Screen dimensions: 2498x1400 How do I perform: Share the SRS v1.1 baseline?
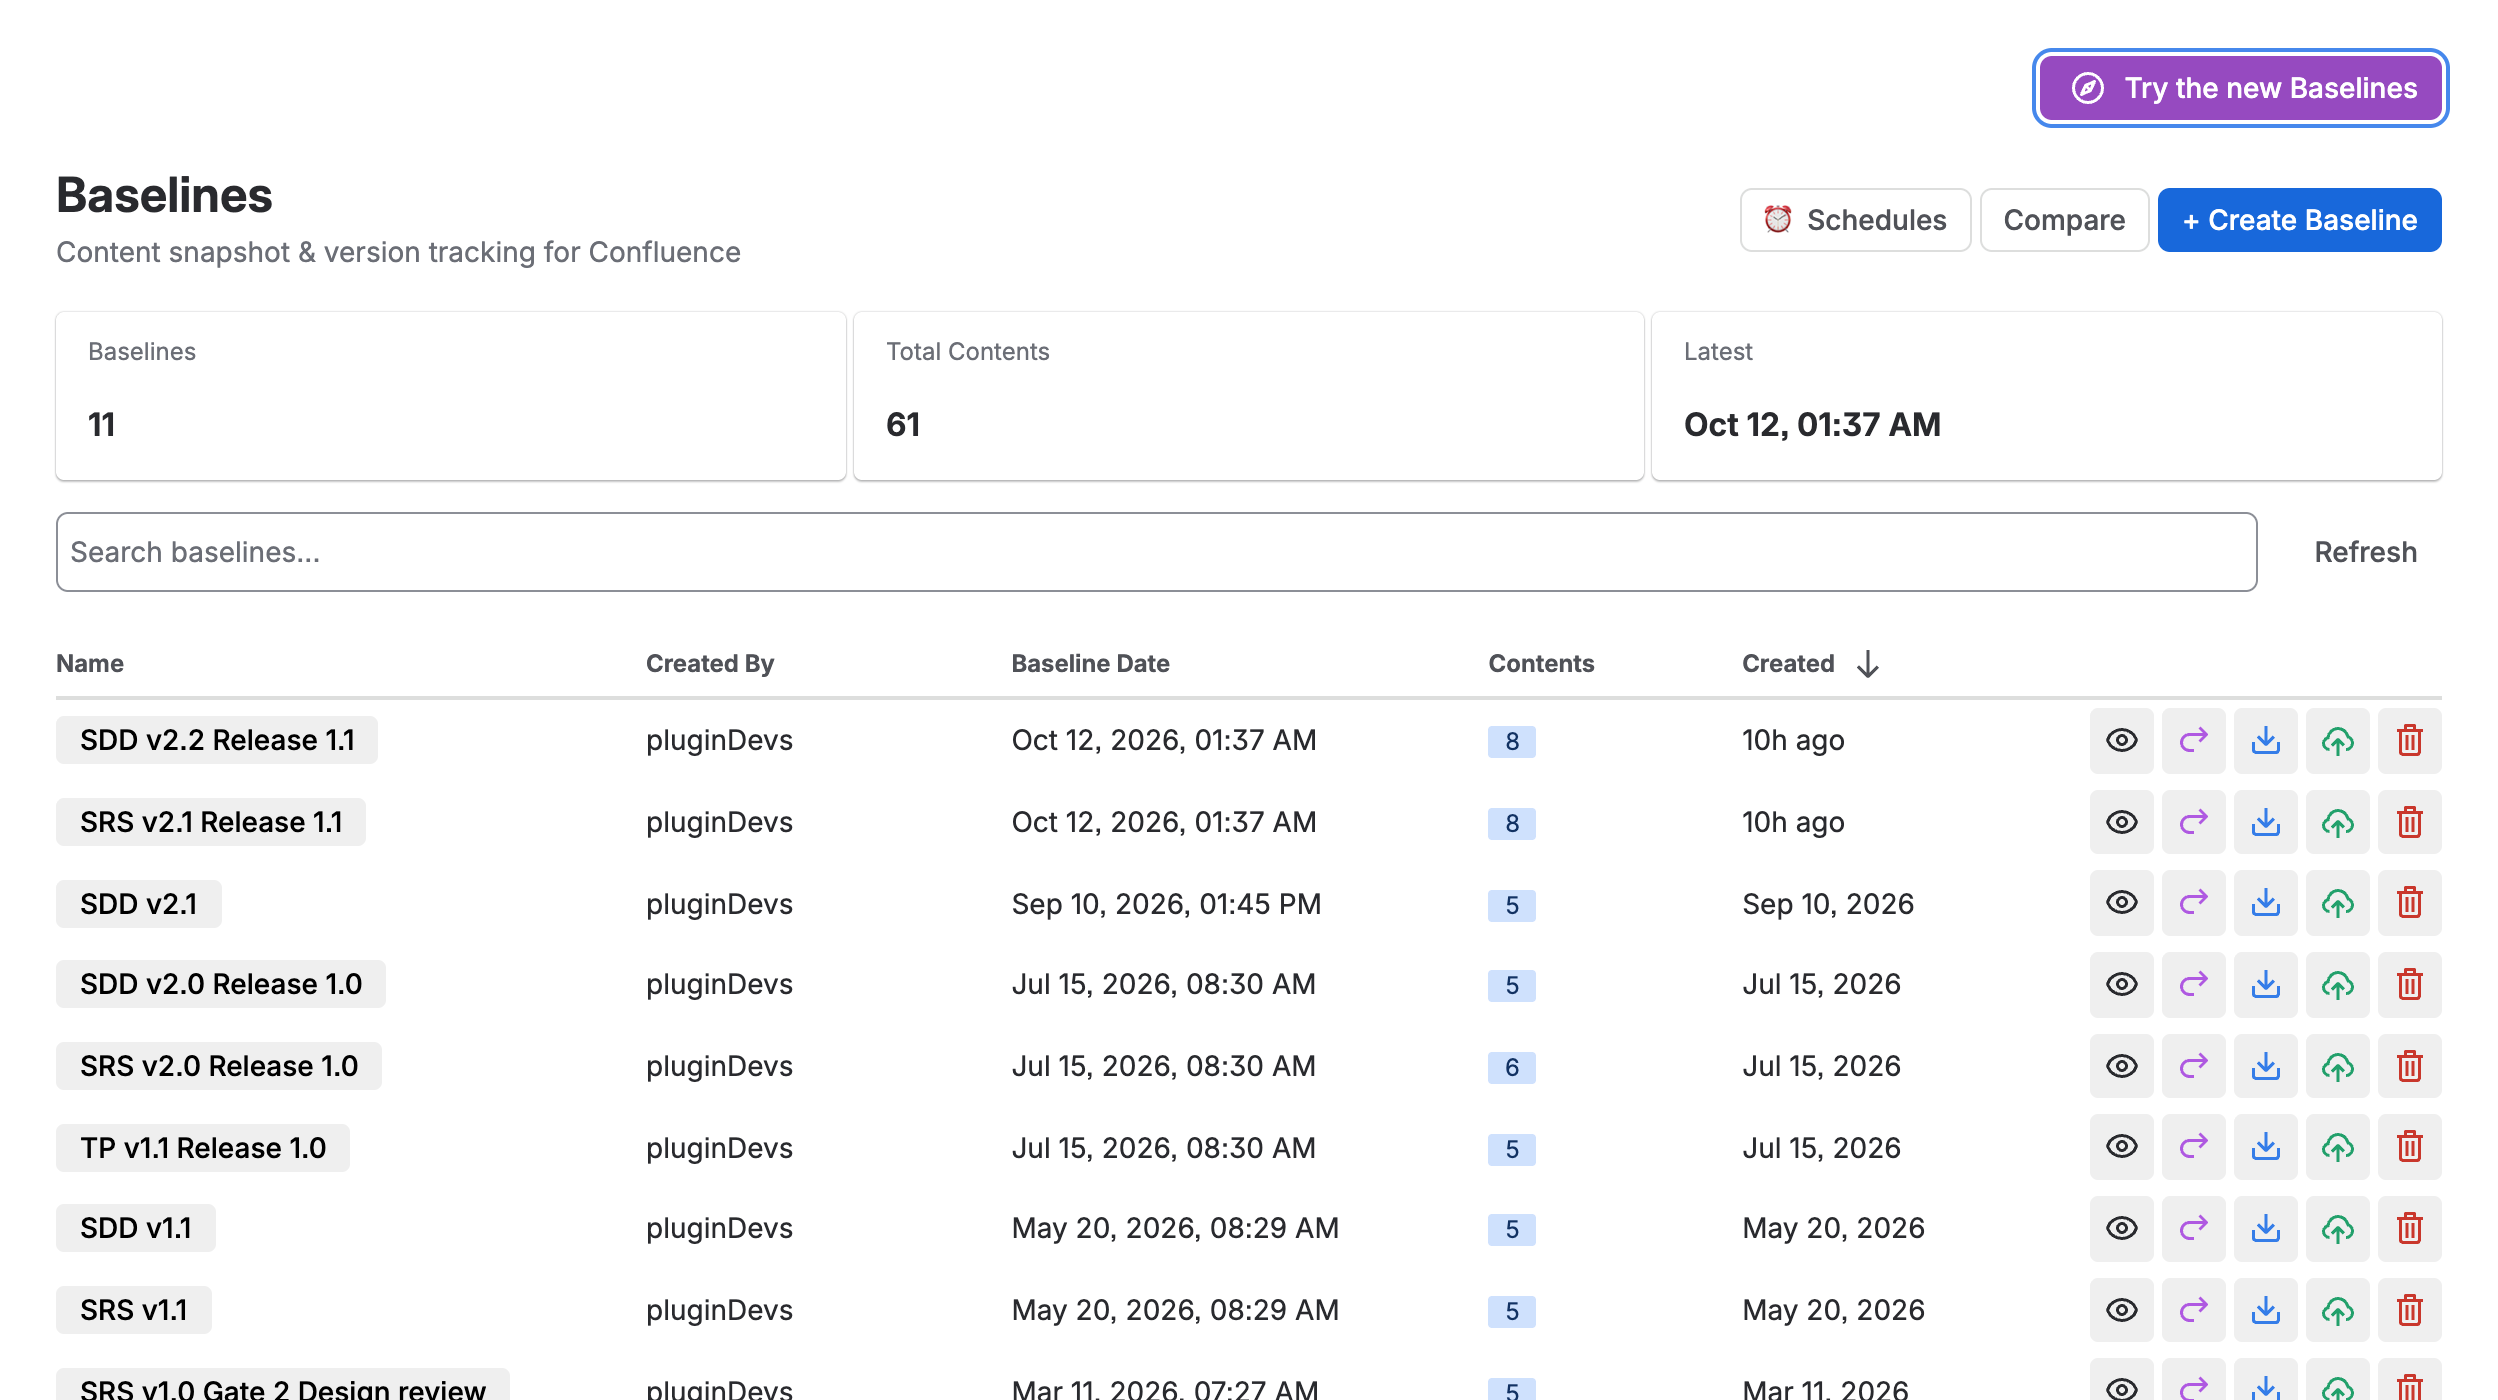pos(2193,1310)
